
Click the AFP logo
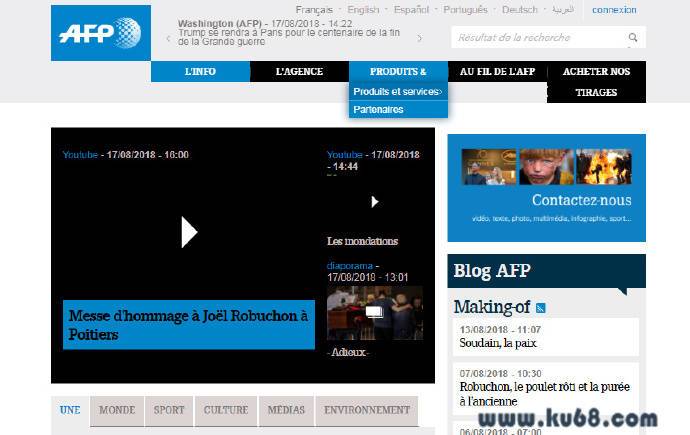[x=101, y=33]
